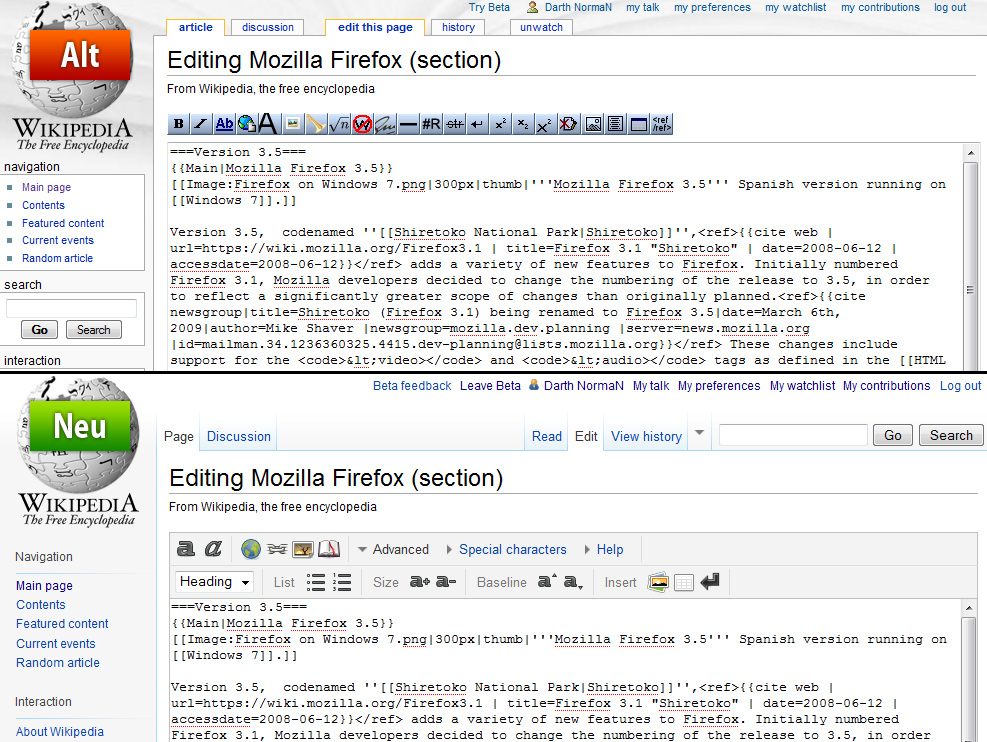Click the Try Beta link
This screenshot has height=742, width=987.
489,8
